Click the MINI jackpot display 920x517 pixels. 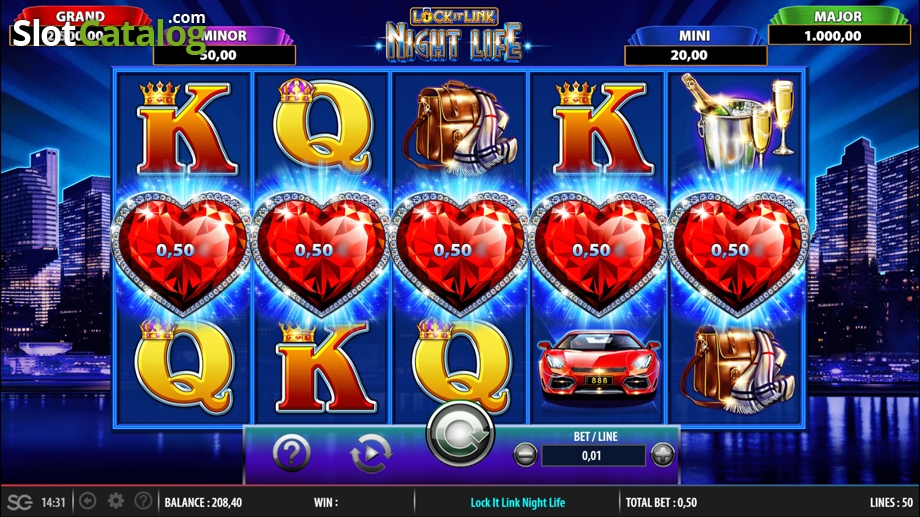point(695,46)
